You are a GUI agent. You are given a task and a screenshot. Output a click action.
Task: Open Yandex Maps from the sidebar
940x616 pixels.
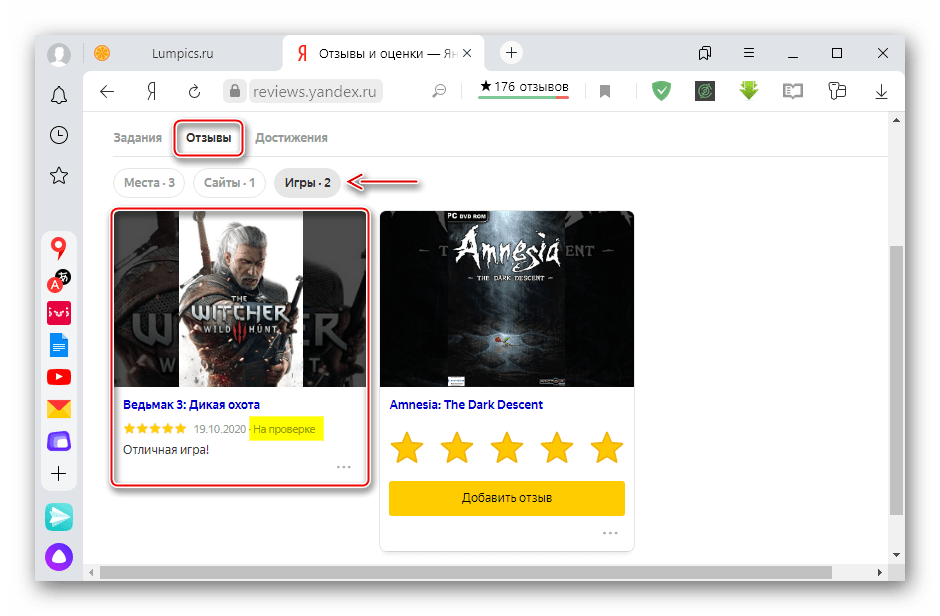pos(59,248)
